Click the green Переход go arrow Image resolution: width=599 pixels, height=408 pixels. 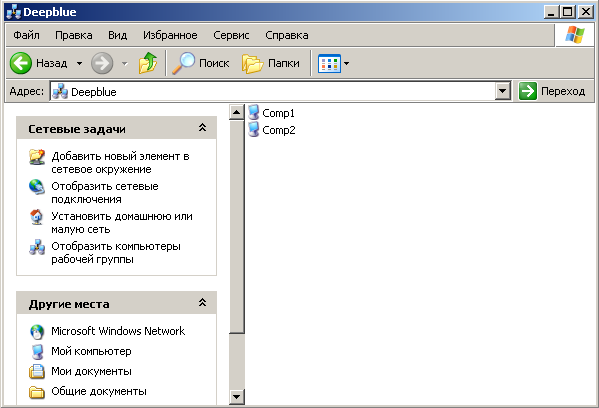[x=528, y=91]
